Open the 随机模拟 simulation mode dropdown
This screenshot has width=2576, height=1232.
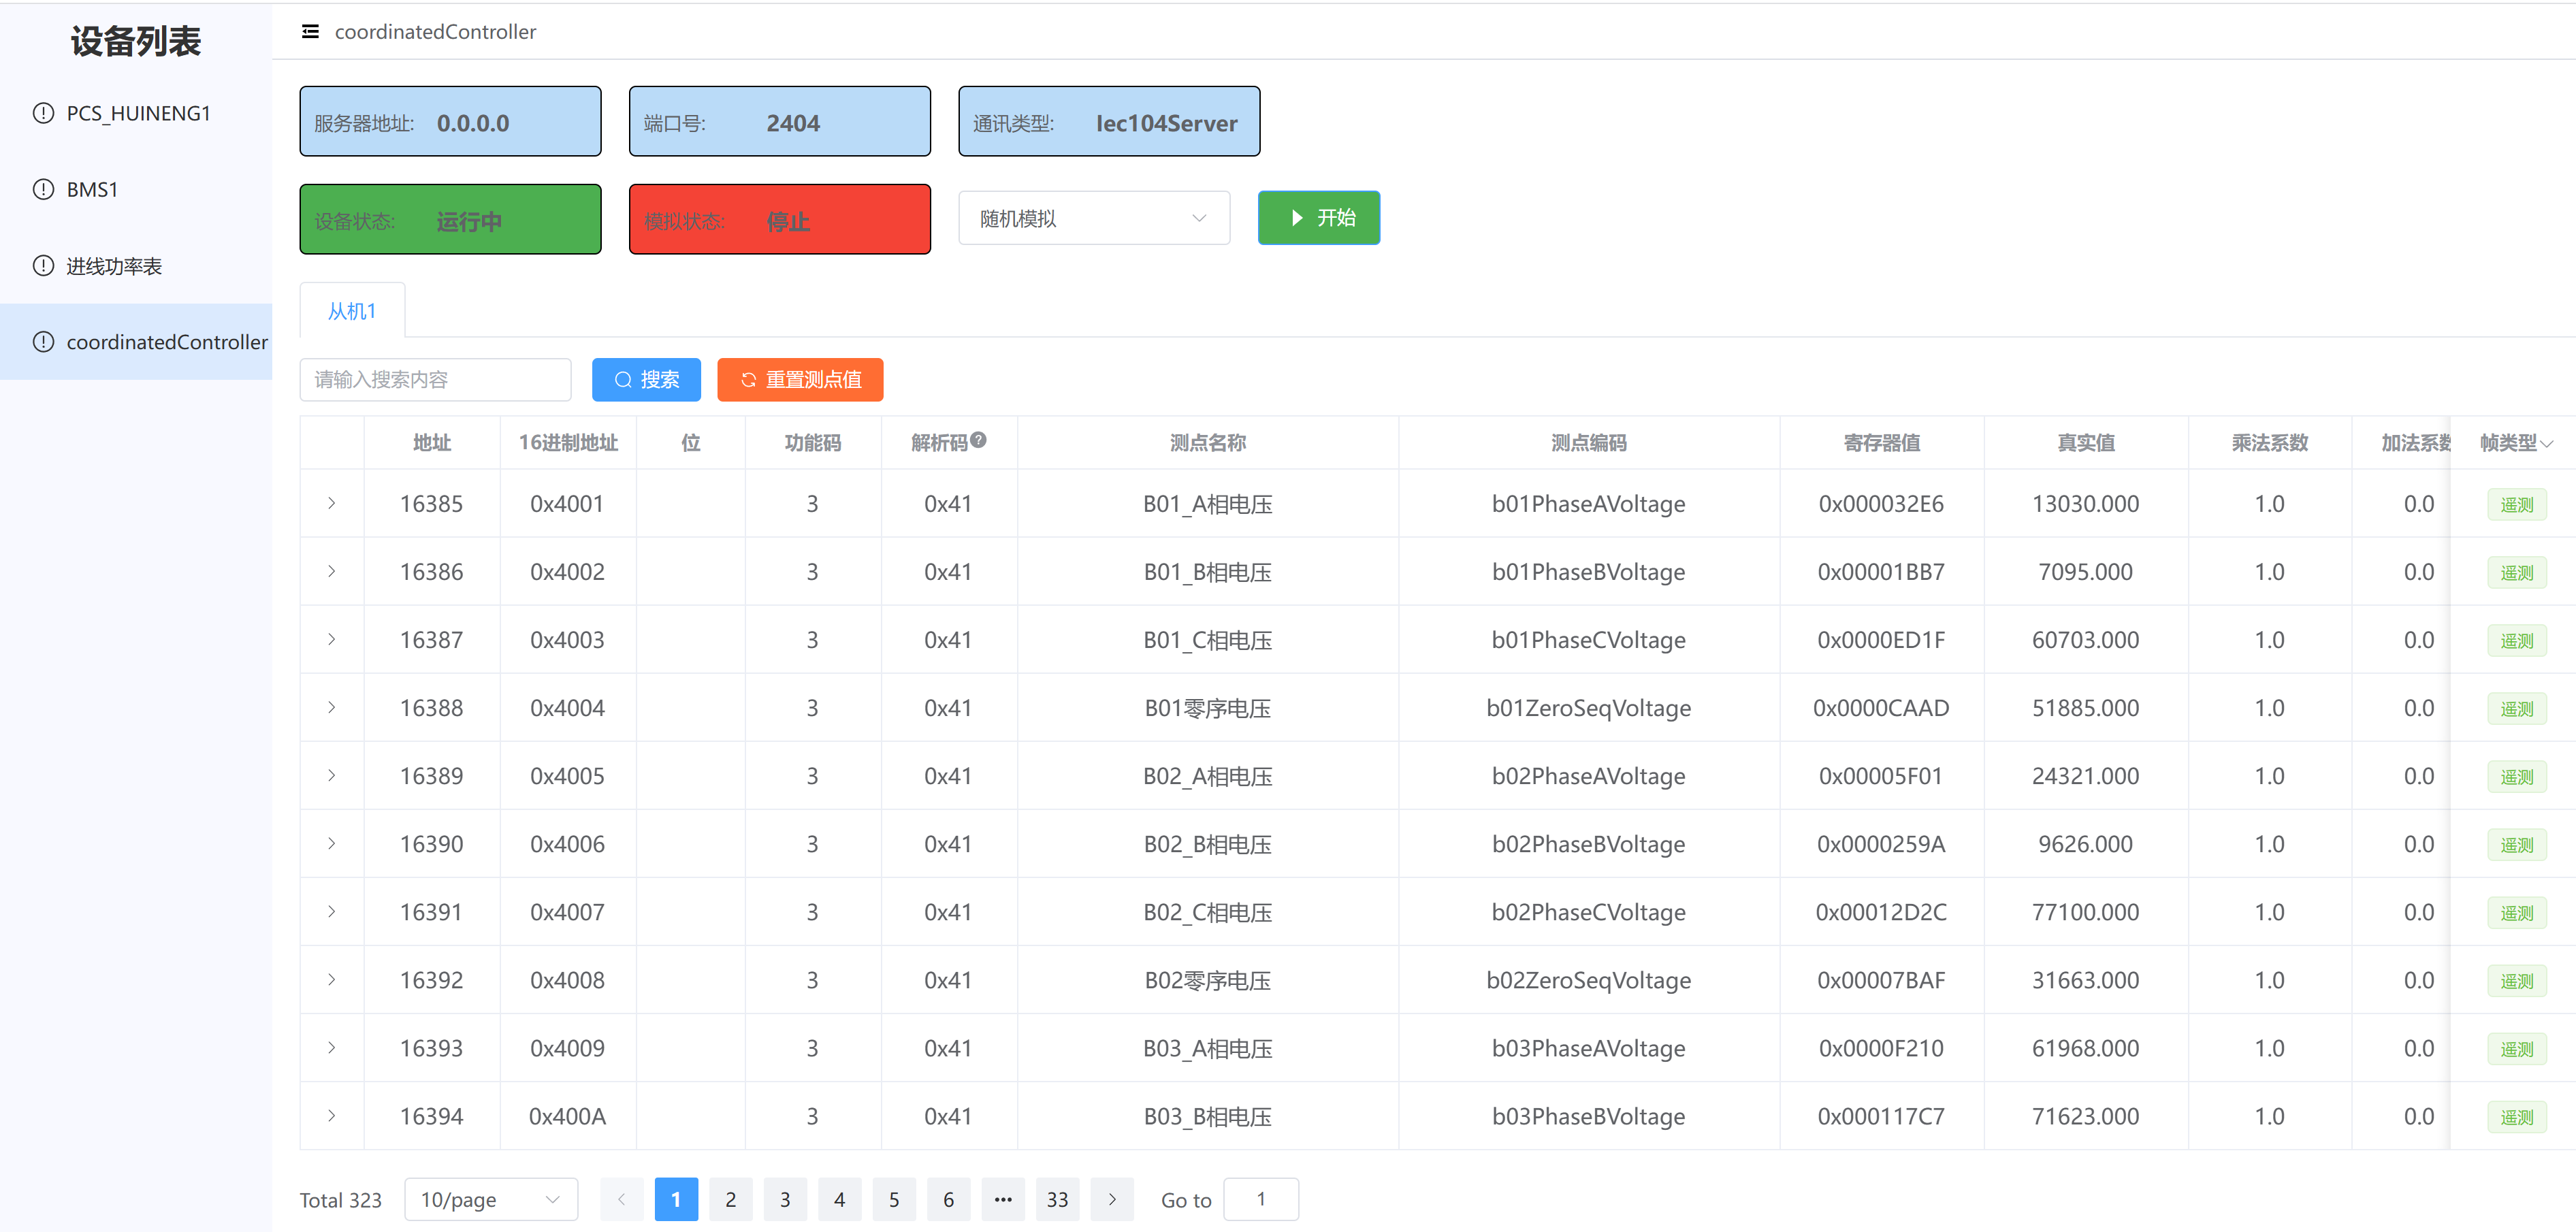[1094, 218]
